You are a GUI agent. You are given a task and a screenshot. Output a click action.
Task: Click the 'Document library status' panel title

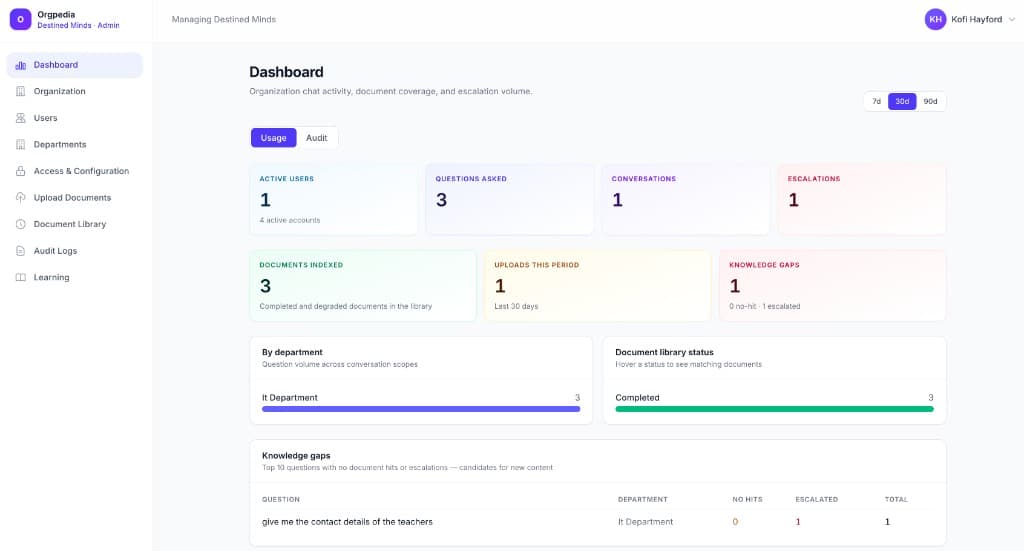pyautogui.click(x=664, y=352)
